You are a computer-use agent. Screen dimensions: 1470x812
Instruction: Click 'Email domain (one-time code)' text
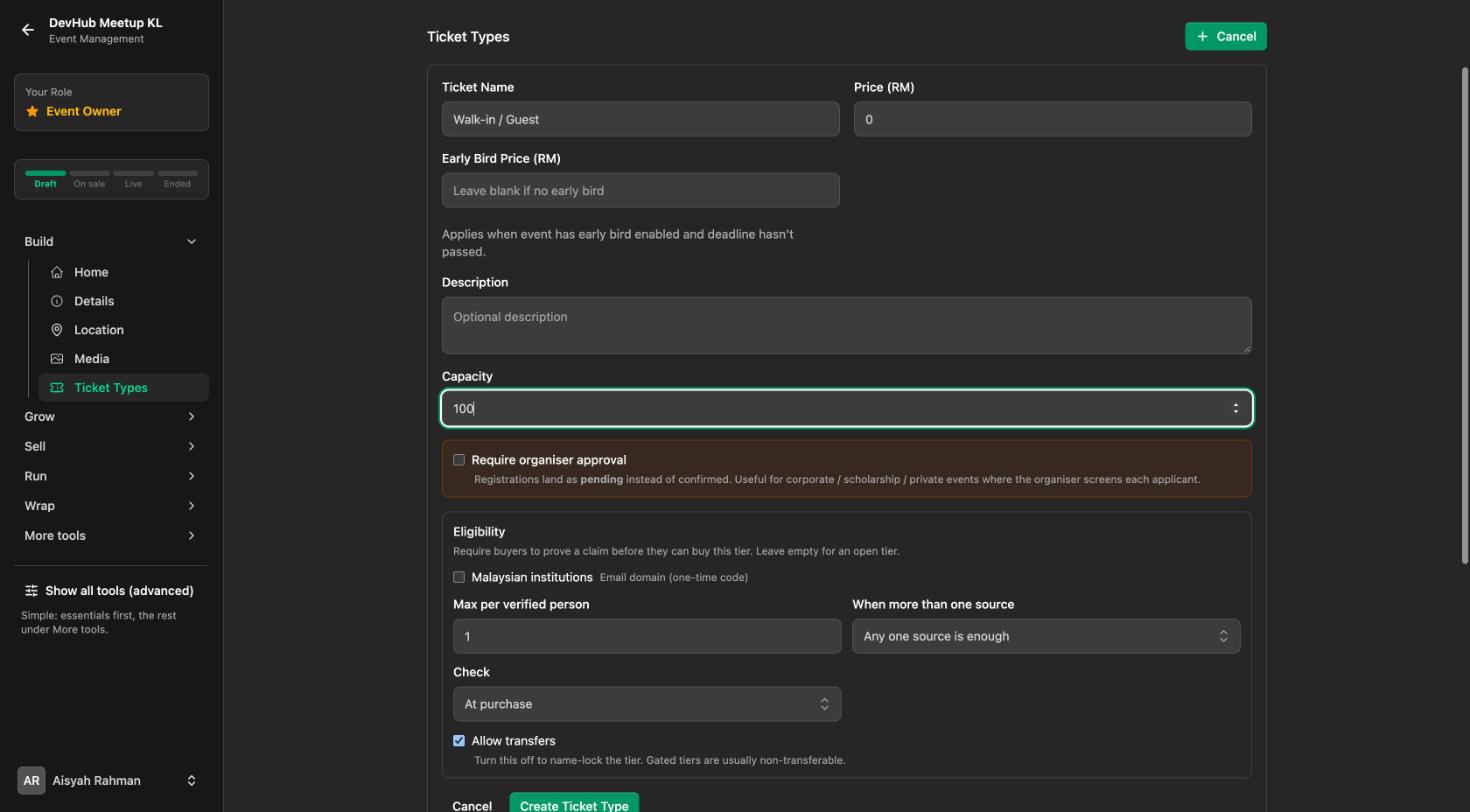(674, 578)
